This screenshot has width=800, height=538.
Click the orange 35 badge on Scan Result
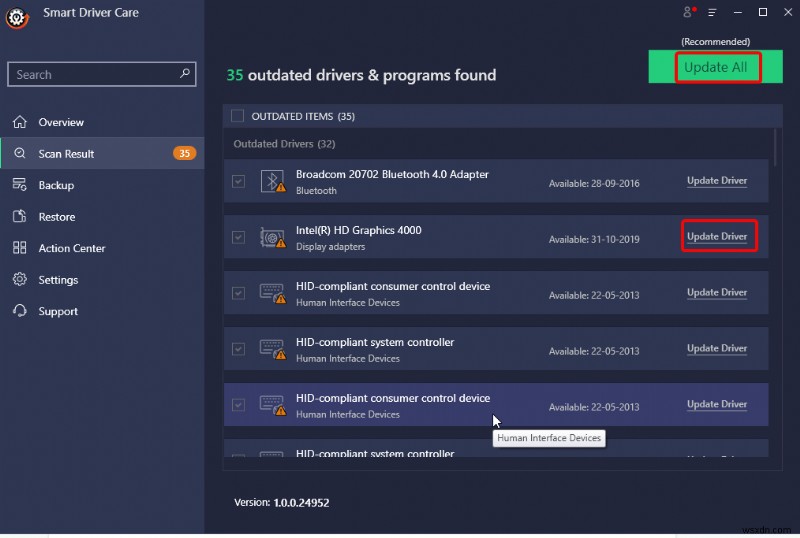point(184,153)
